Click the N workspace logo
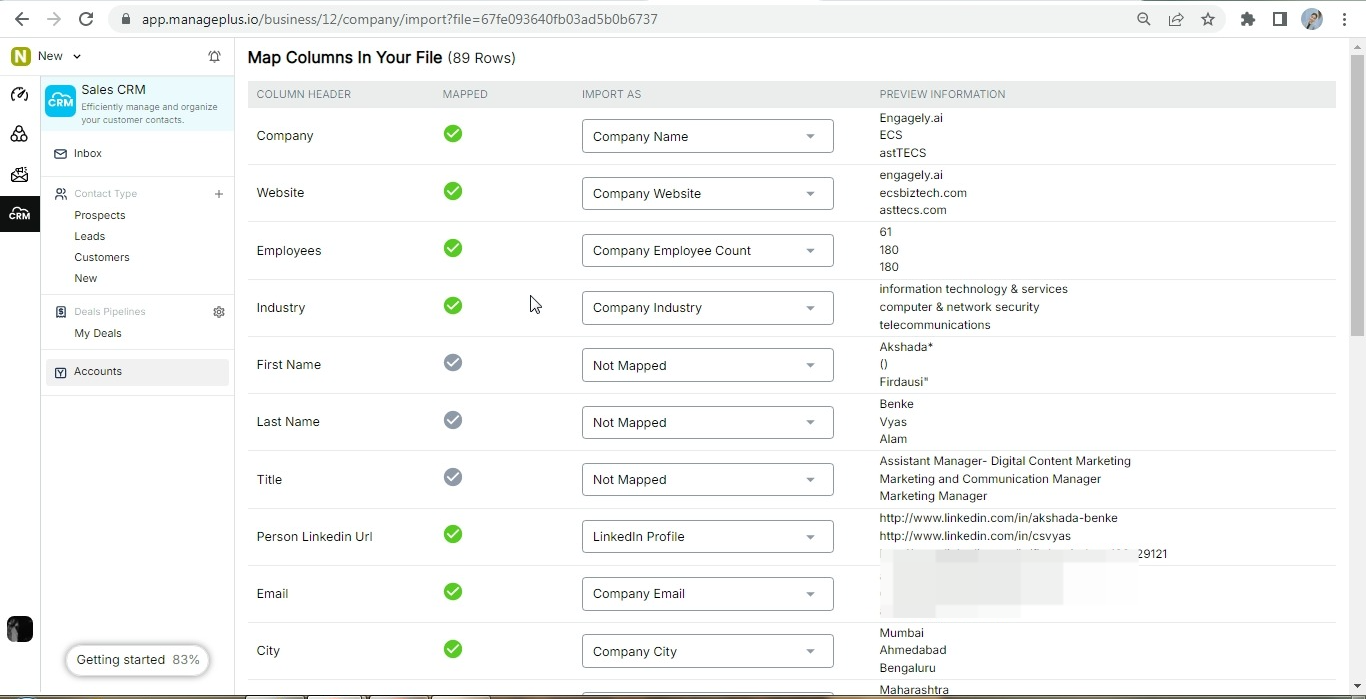 (20, 57)
